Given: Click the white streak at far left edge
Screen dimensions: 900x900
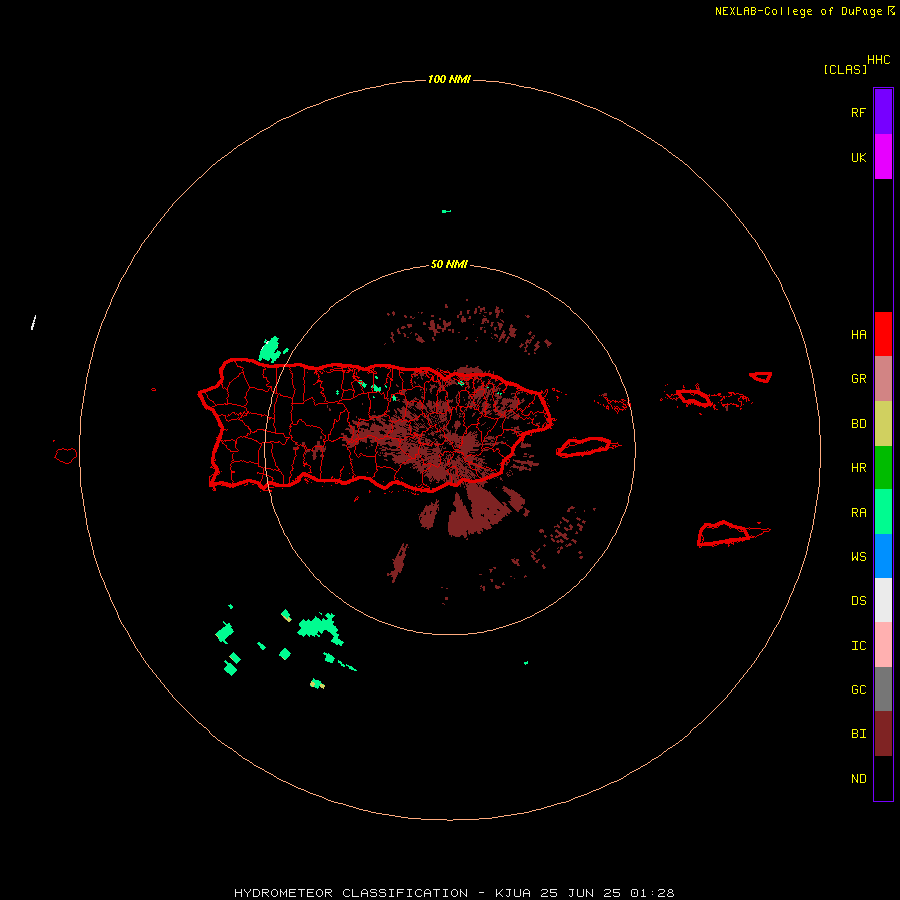Looking at the screenshot, I should click(x=33, y=322).
